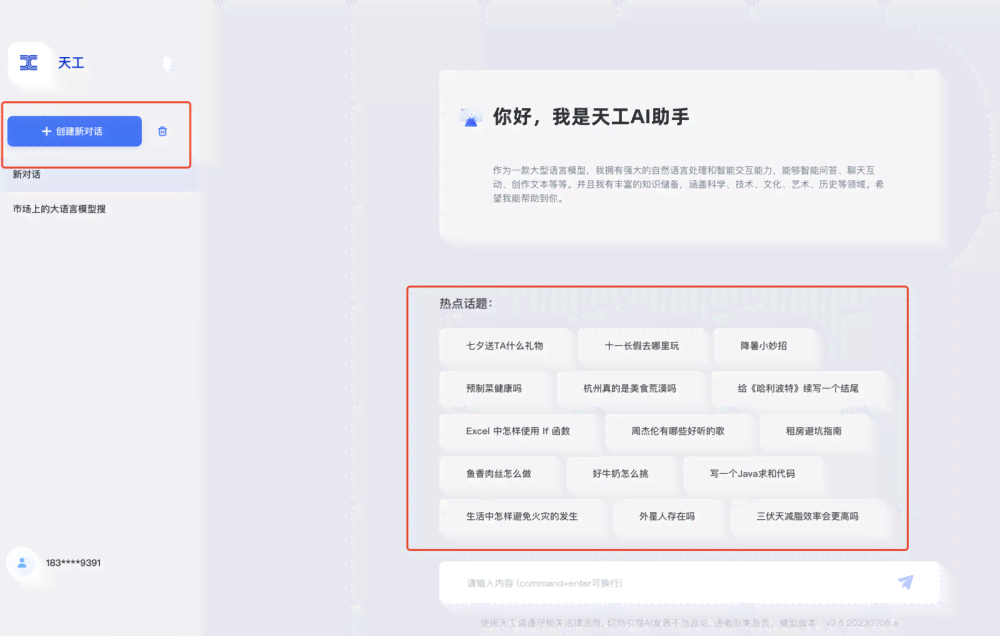Choose 周杰伦有哪些好听的歌 topic

point(678,431)
